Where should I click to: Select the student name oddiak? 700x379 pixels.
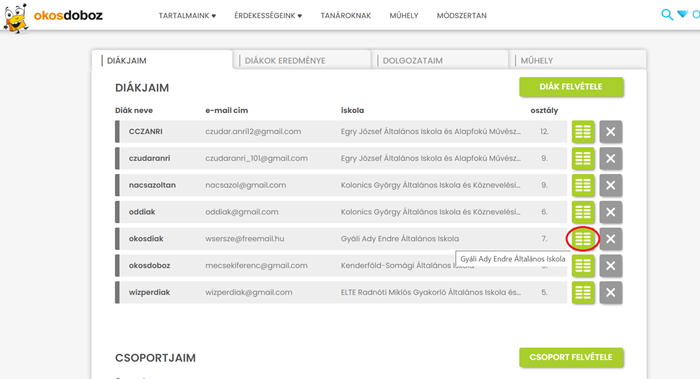(x=142, y=212)
